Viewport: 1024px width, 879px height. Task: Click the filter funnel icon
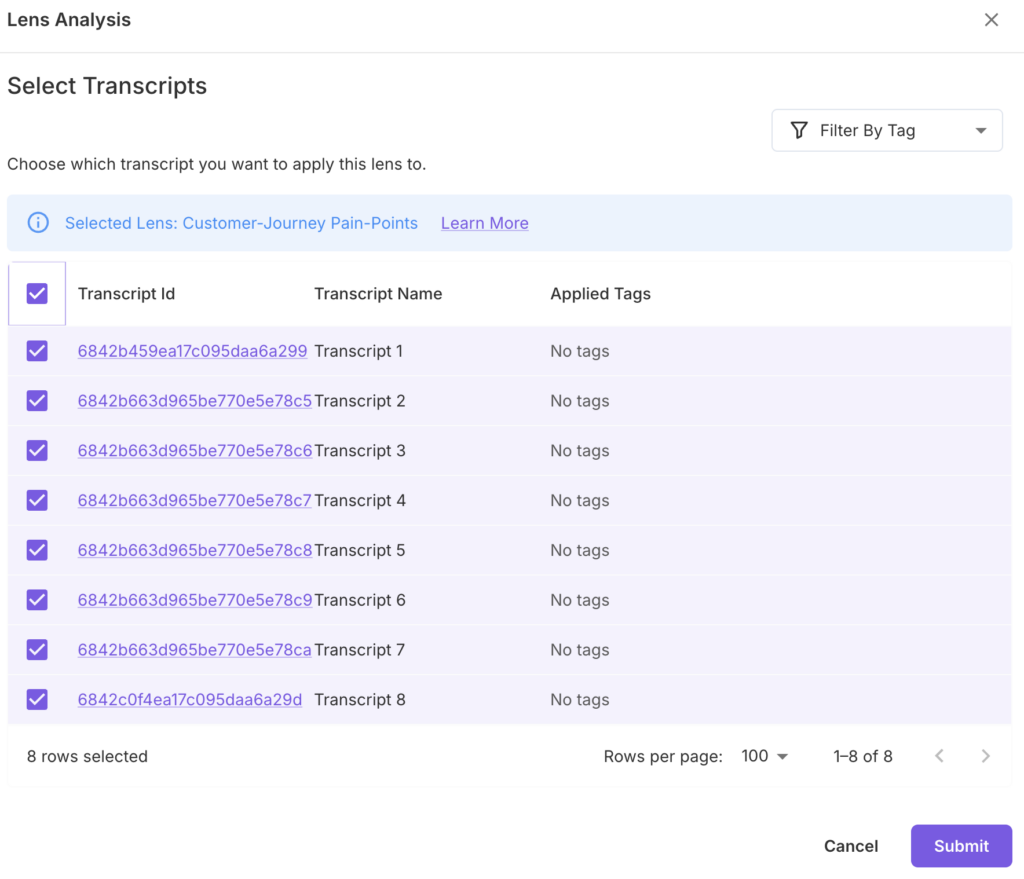click(799, 131)
